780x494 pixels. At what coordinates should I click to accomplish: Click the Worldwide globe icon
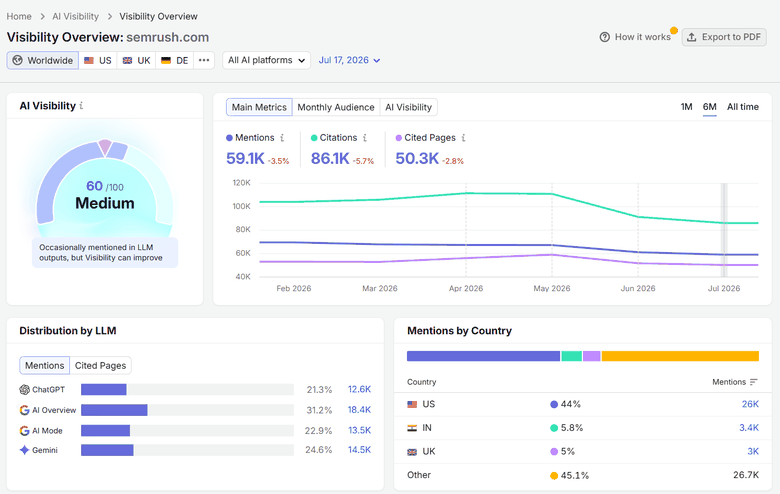17,60
